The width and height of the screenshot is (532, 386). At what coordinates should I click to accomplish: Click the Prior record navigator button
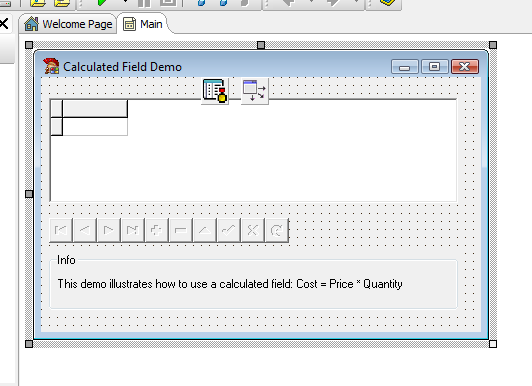click(x=85, y=230)
